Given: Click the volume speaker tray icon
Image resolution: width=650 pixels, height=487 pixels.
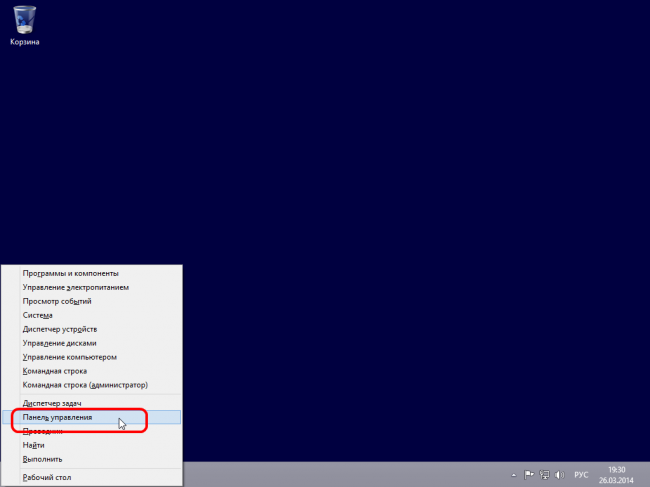Looking at the screenshot, I should coord(560,474).
